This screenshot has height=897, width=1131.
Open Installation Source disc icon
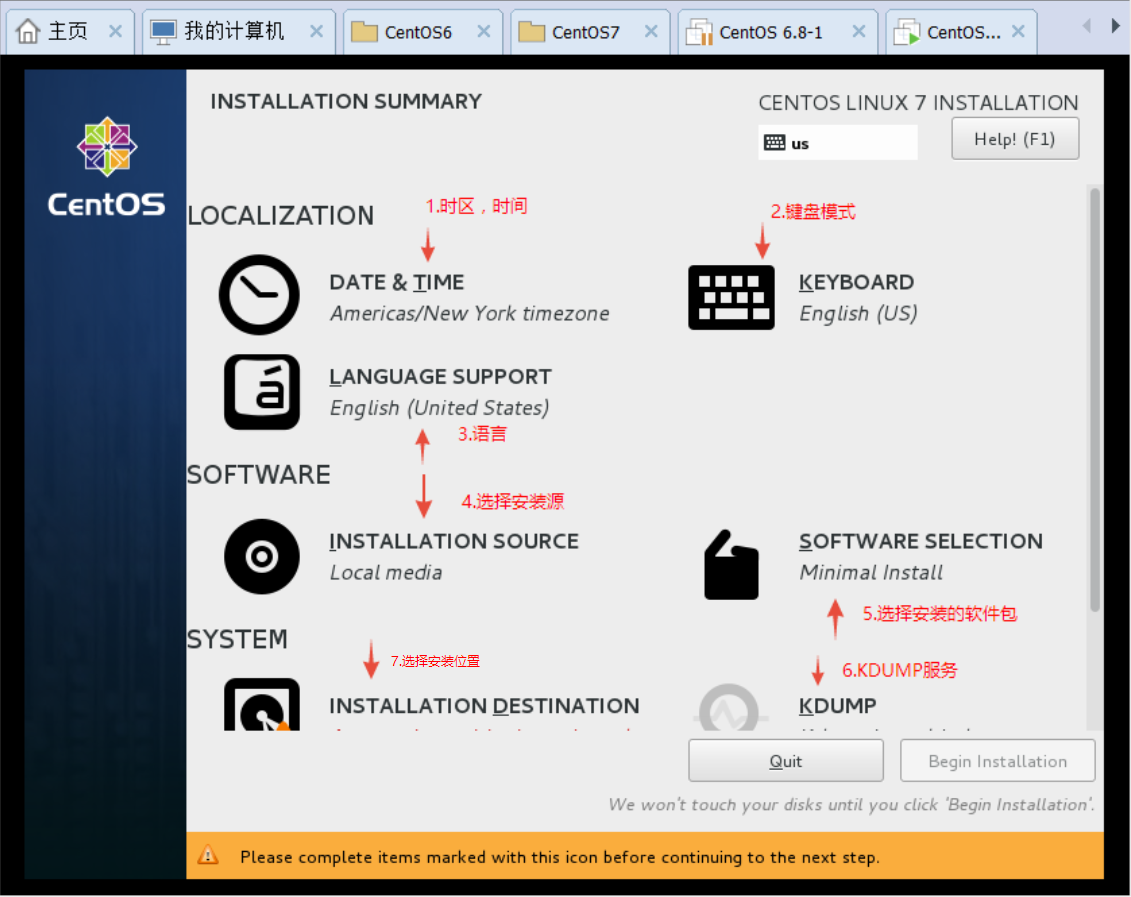262,557
